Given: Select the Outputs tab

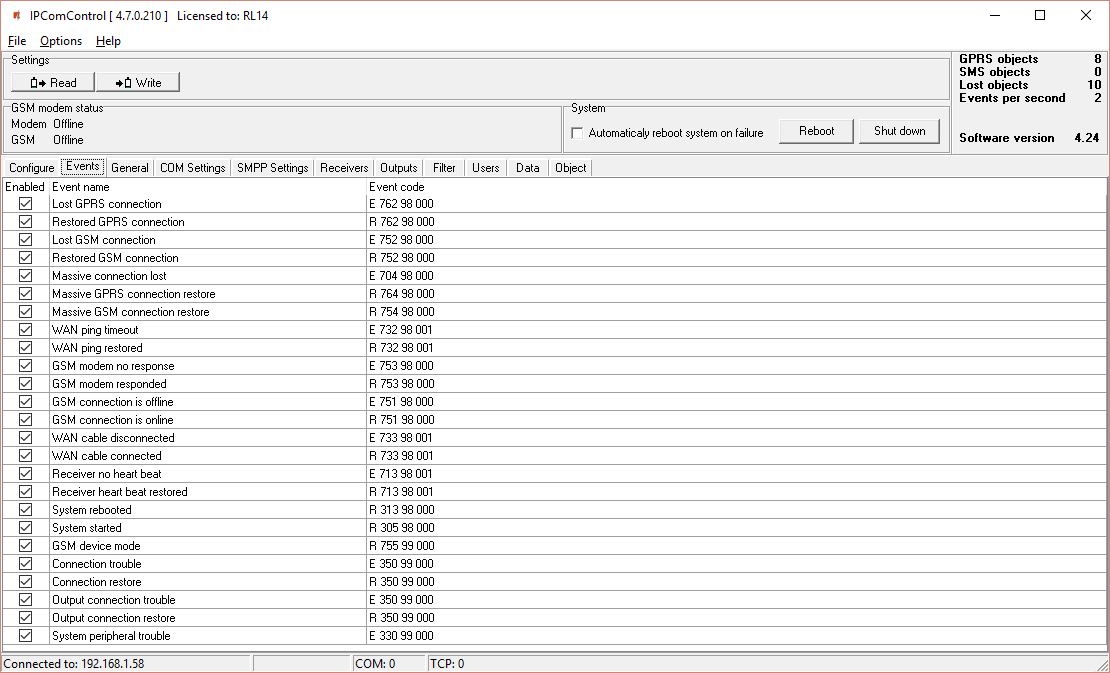Looking at the screenshot, I should coord(399,168).
